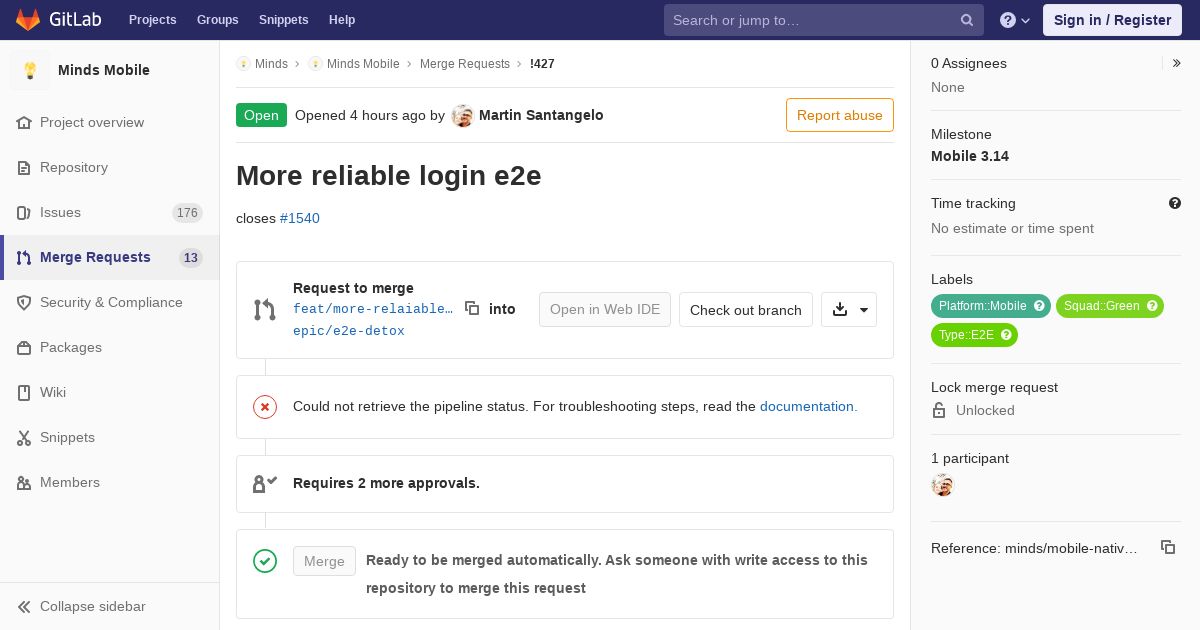Click Martin Santangelo's author avatar
Viewport: 1200px width, 630px height.
(462, 115)
